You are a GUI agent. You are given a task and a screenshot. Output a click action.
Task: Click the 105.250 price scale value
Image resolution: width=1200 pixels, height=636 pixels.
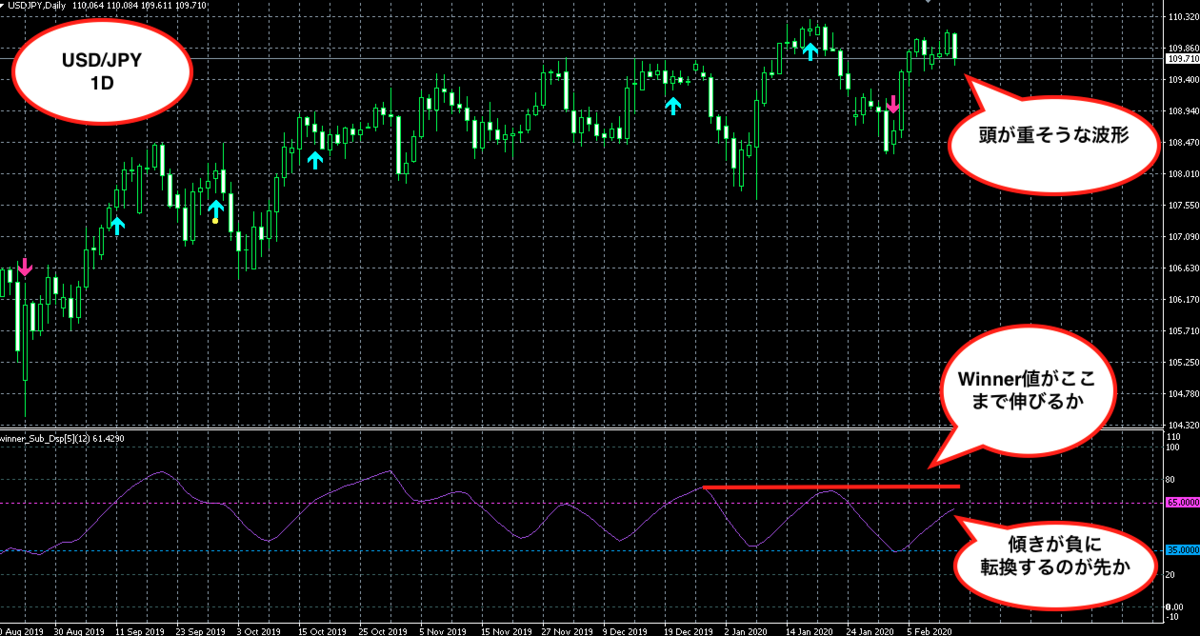(1182, 363)
